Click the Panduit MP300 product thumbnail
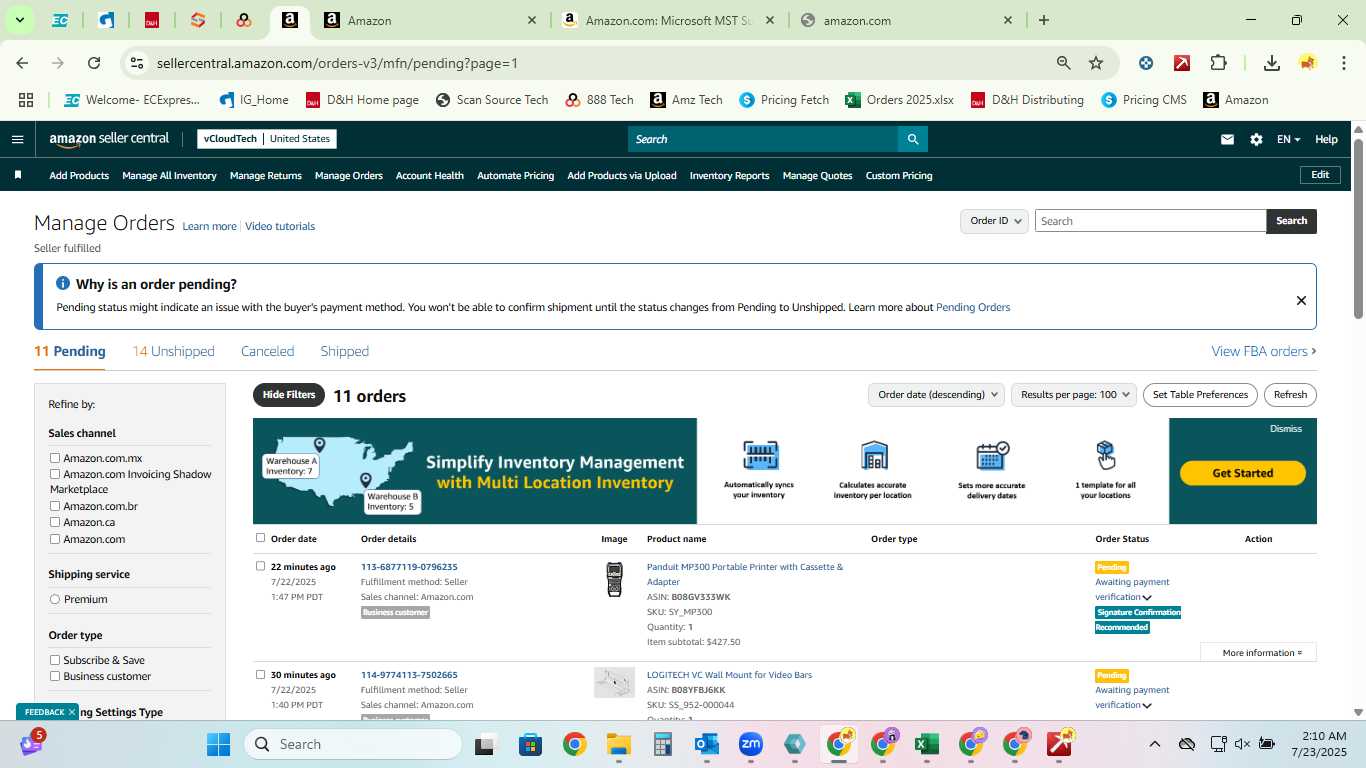The image size is (1366, 768). 615,580
